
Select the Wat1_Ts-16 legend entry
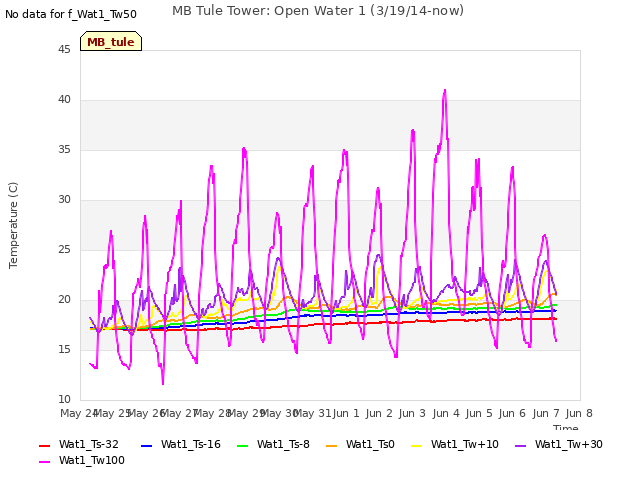click(x=181, y=444)
